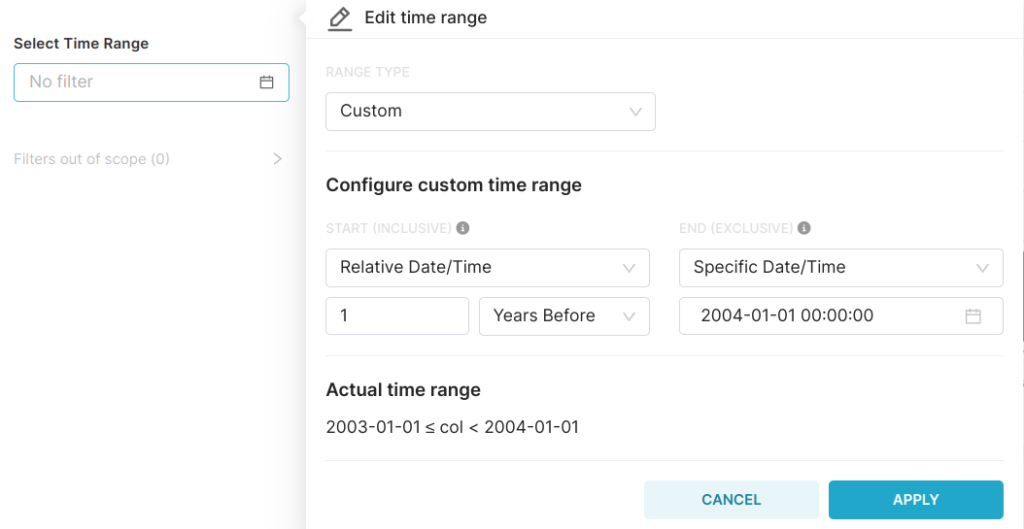This screenshot has width=1024, height=529.
Task: Open the Relative Date/Time start dropdown
Action: click(487, 267)
